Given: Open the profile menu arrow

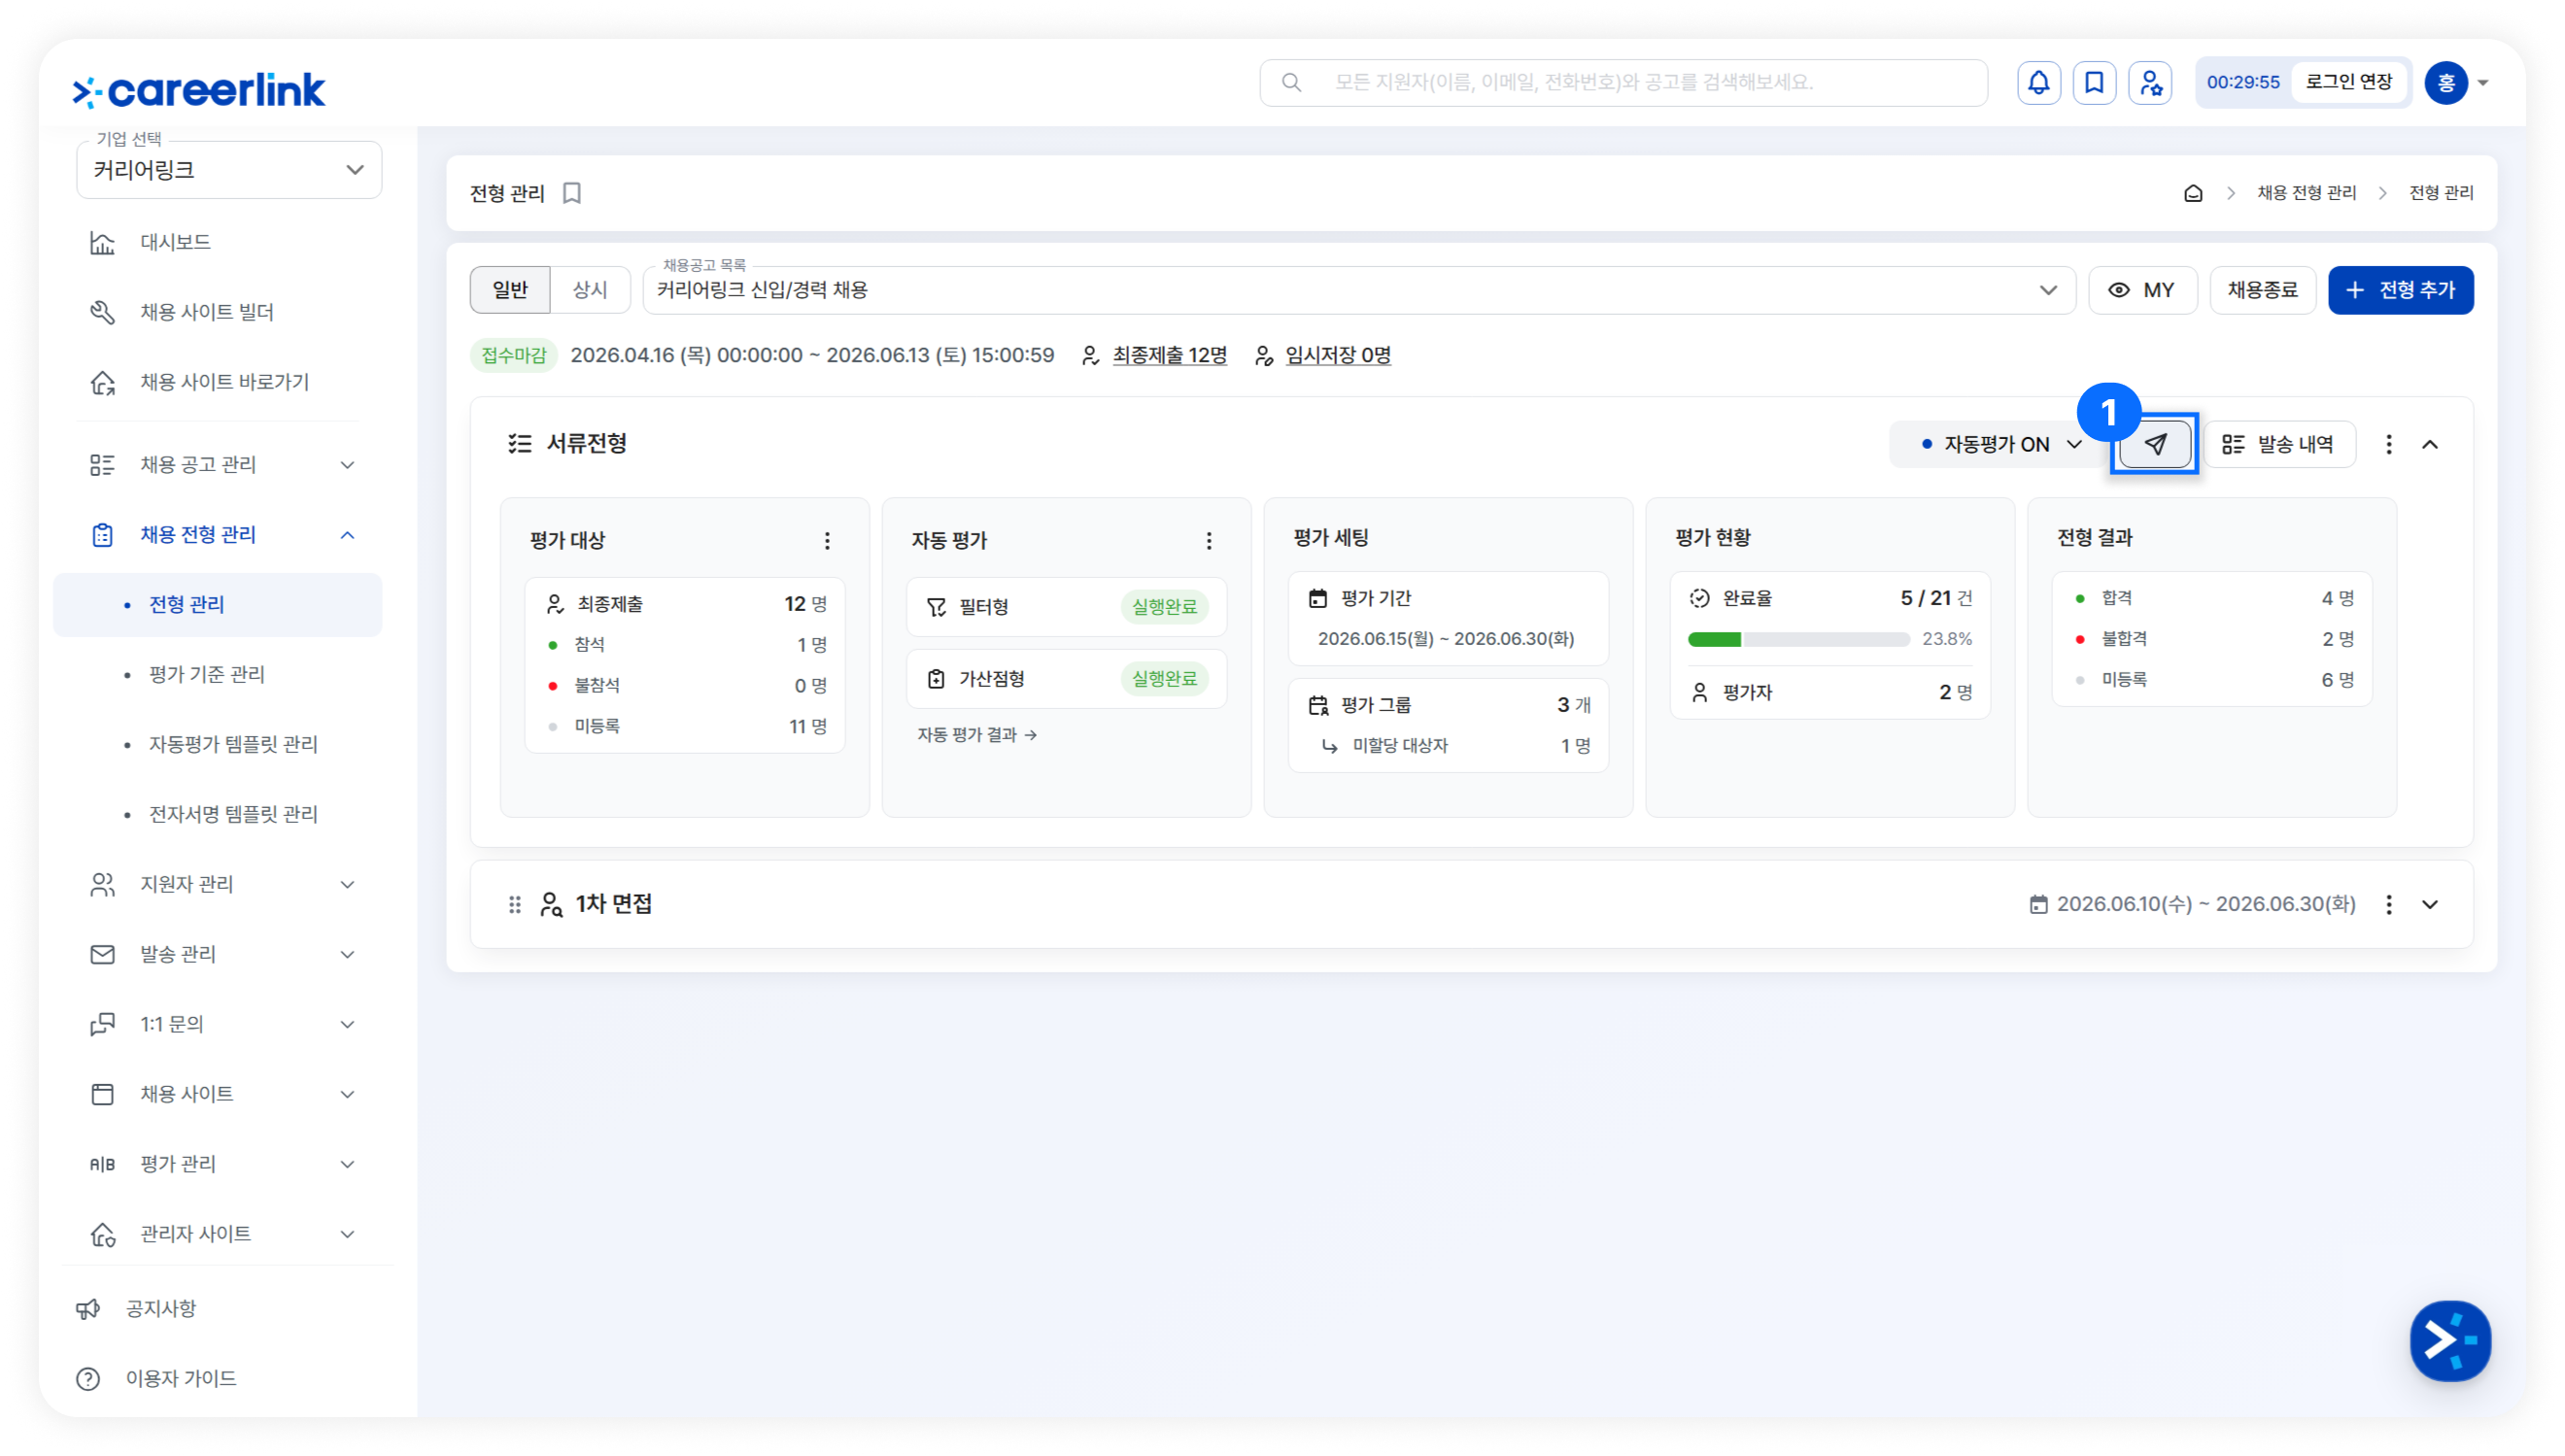Looking at the screenshot, I should [x=2482, y=83].
